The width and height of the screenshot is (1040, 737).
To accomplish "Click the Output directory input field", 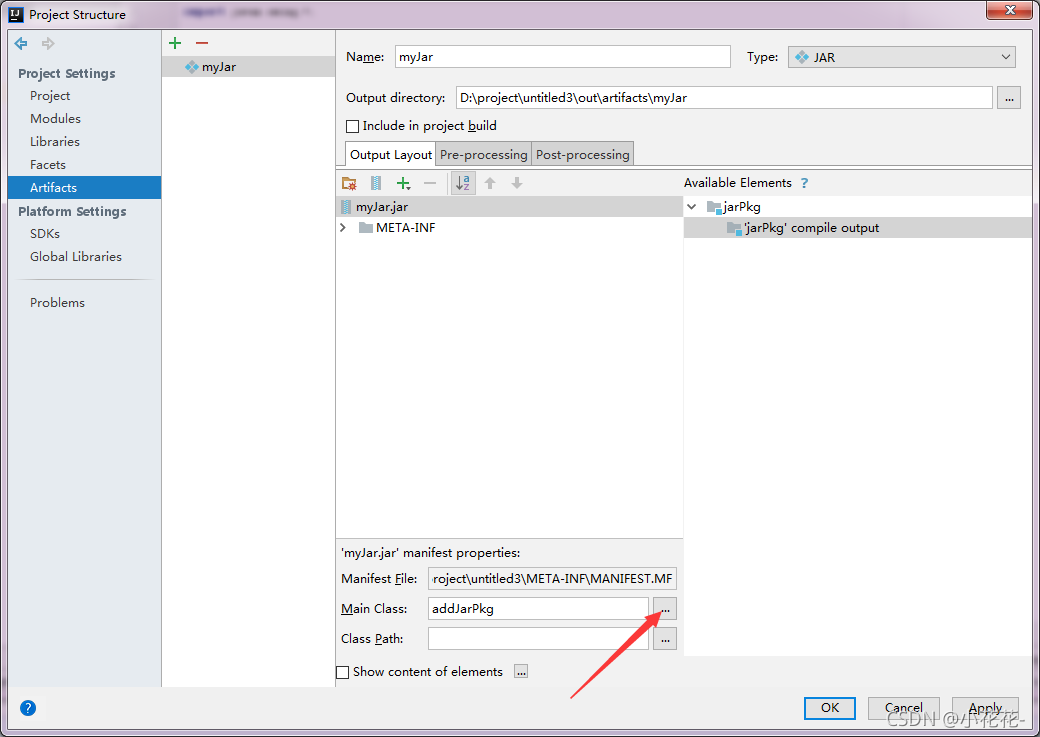I will [x=724, y=98].
